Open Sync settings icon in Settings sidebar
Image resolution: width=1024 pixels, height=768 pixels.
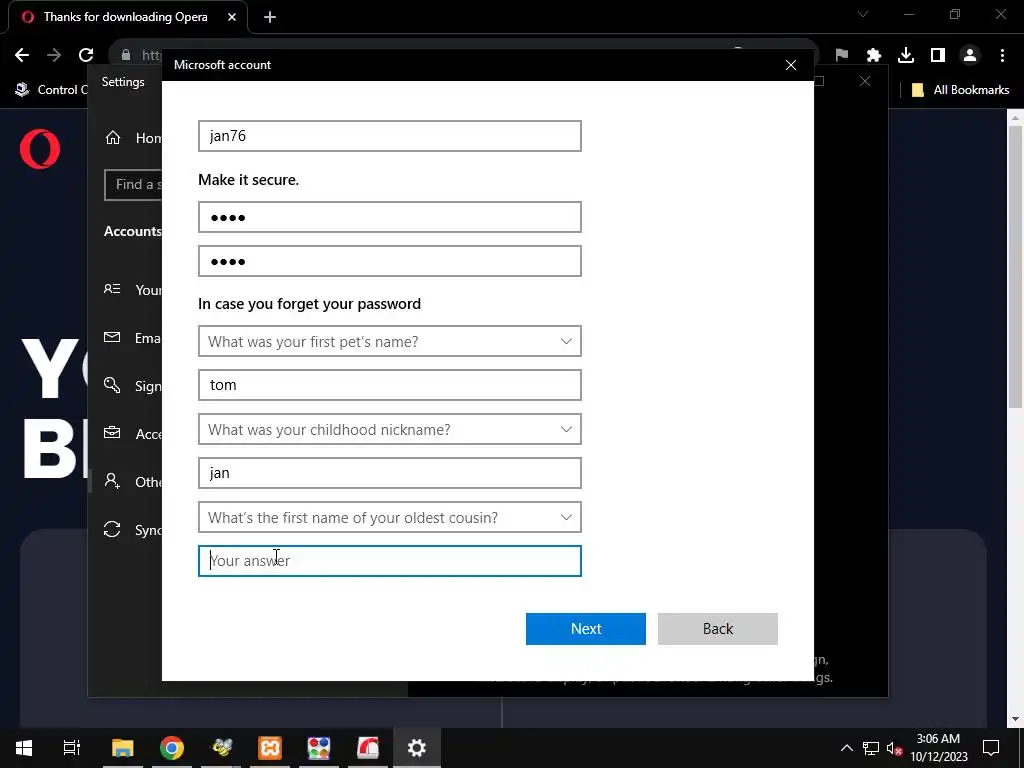pos(112,529)
